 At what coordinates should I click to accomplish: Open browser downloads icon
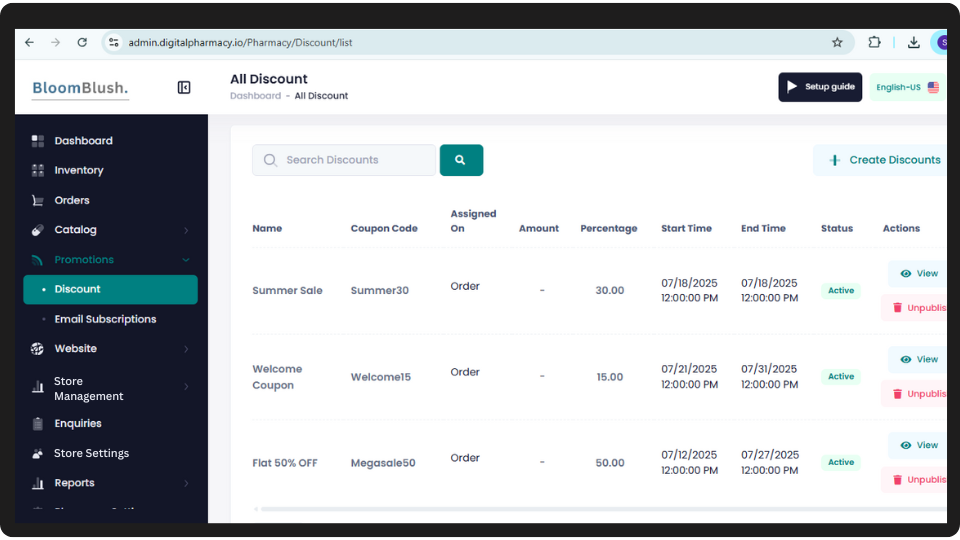tap(913, 42)
